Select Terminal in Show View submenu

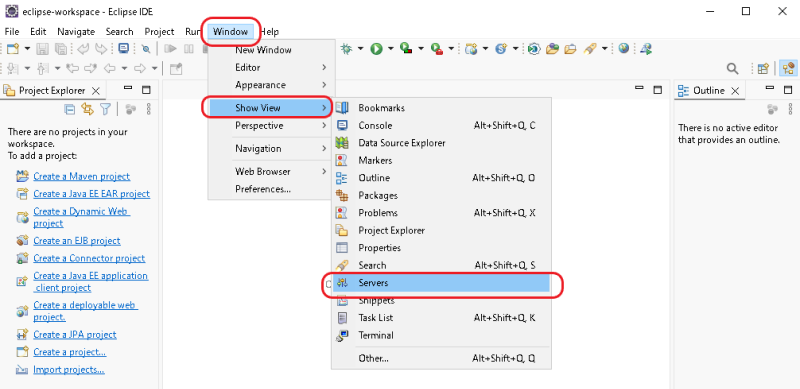point(442,335)
